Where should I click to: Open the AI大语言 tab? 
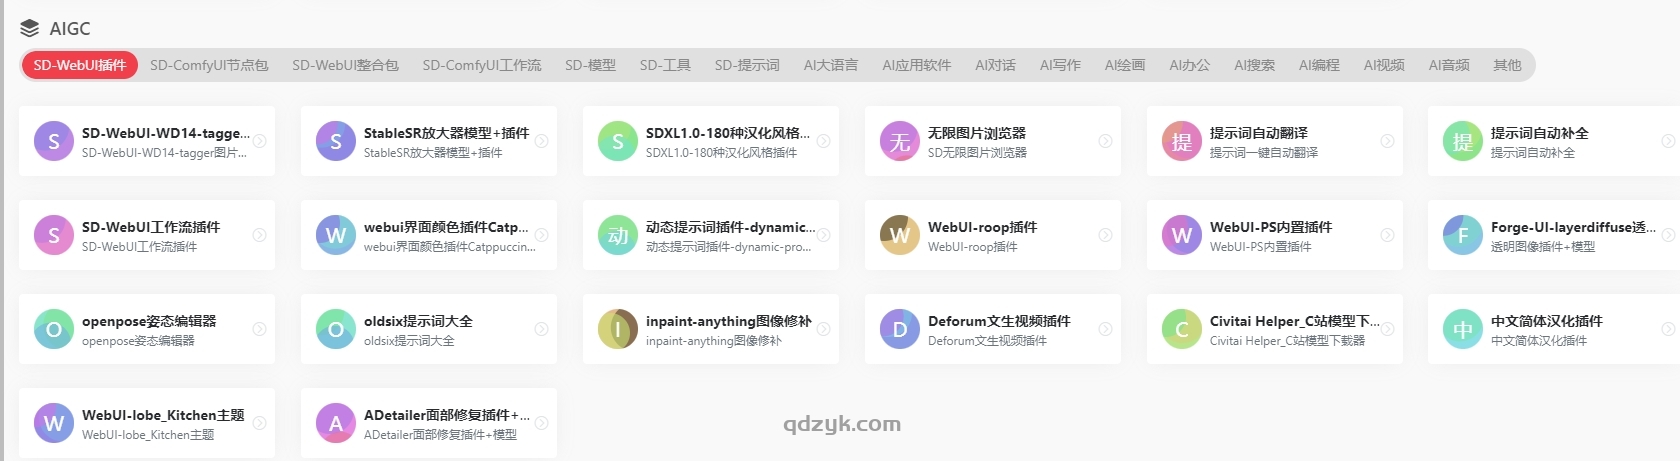[x=830, y=65]
